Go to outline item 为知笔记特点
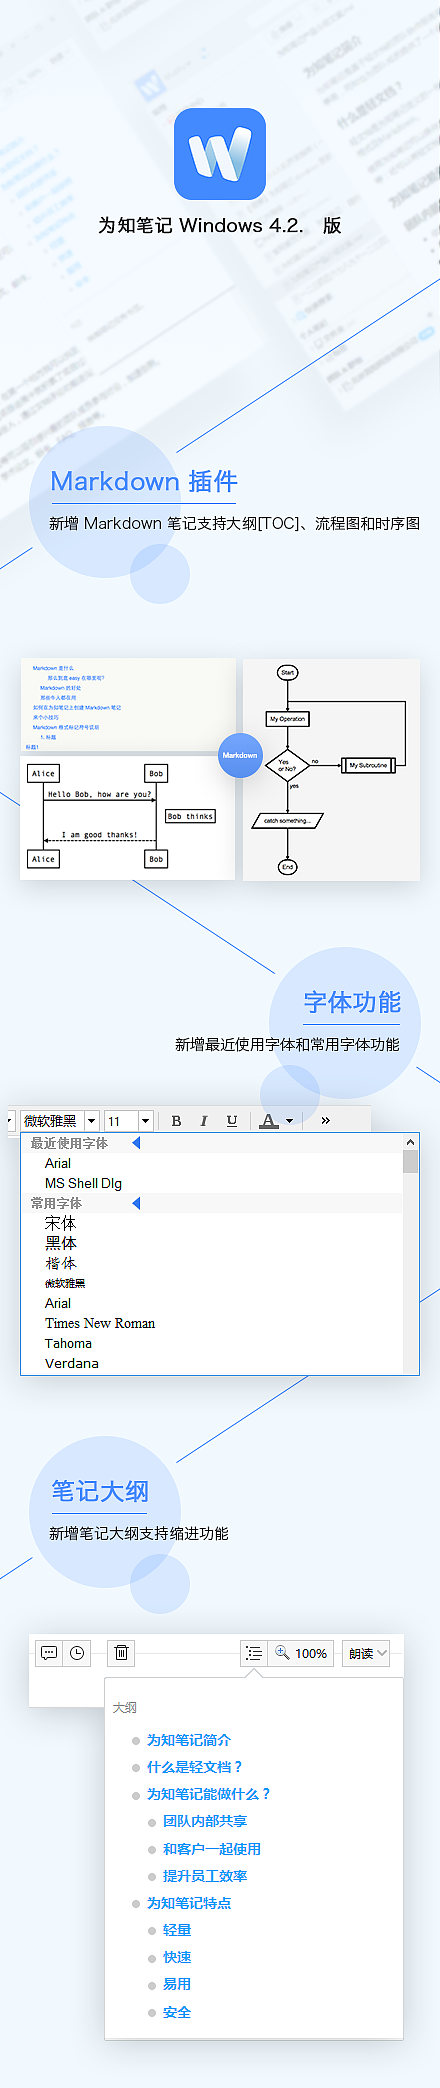 189,1903
